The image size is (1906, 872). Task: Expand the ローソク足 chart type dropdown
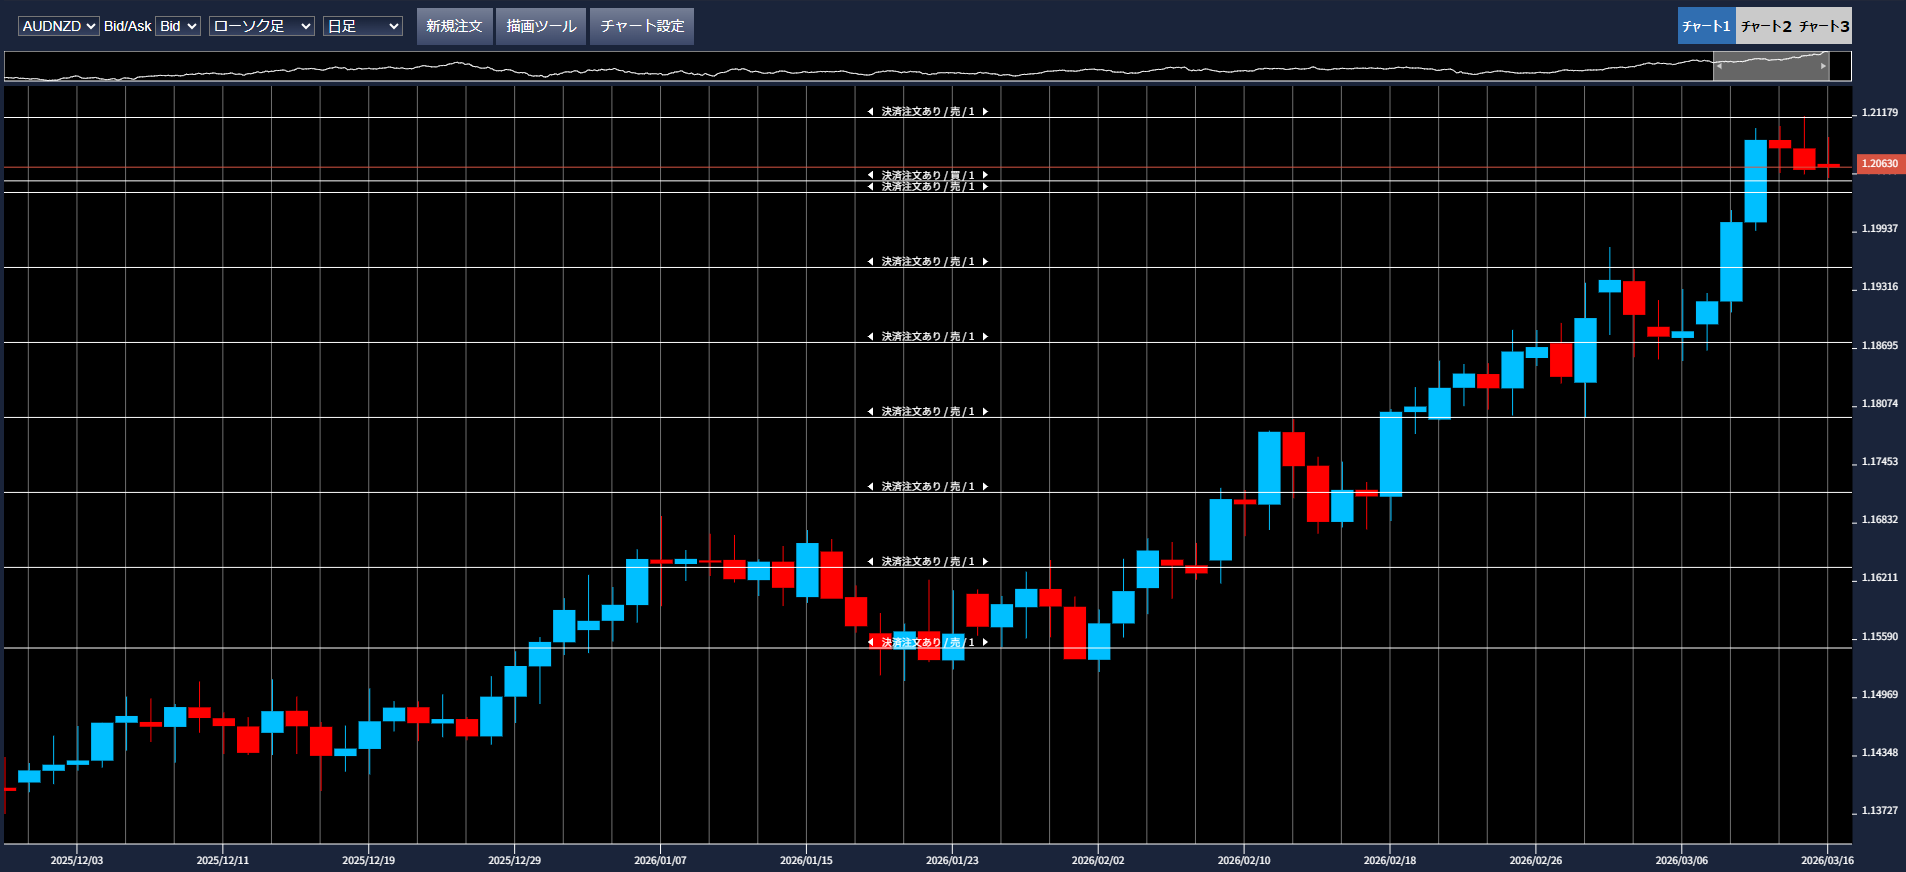click(x=261, y=26)
